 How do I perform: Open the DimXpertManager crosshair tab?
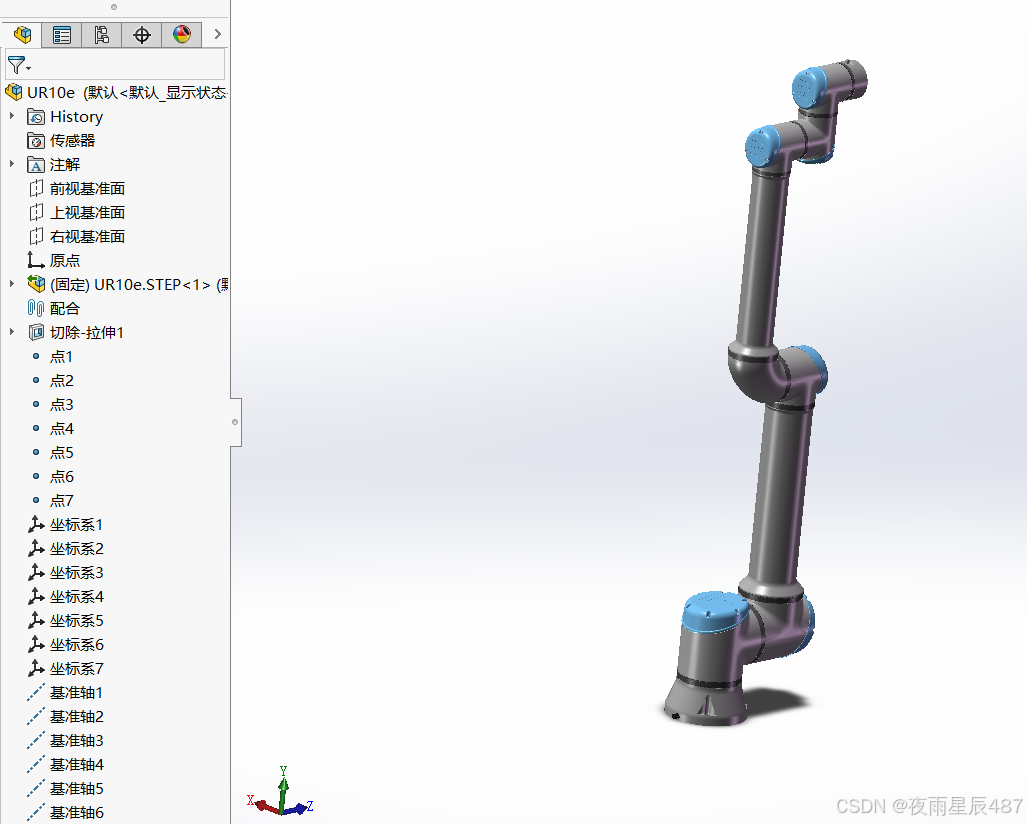click(141, 34)
